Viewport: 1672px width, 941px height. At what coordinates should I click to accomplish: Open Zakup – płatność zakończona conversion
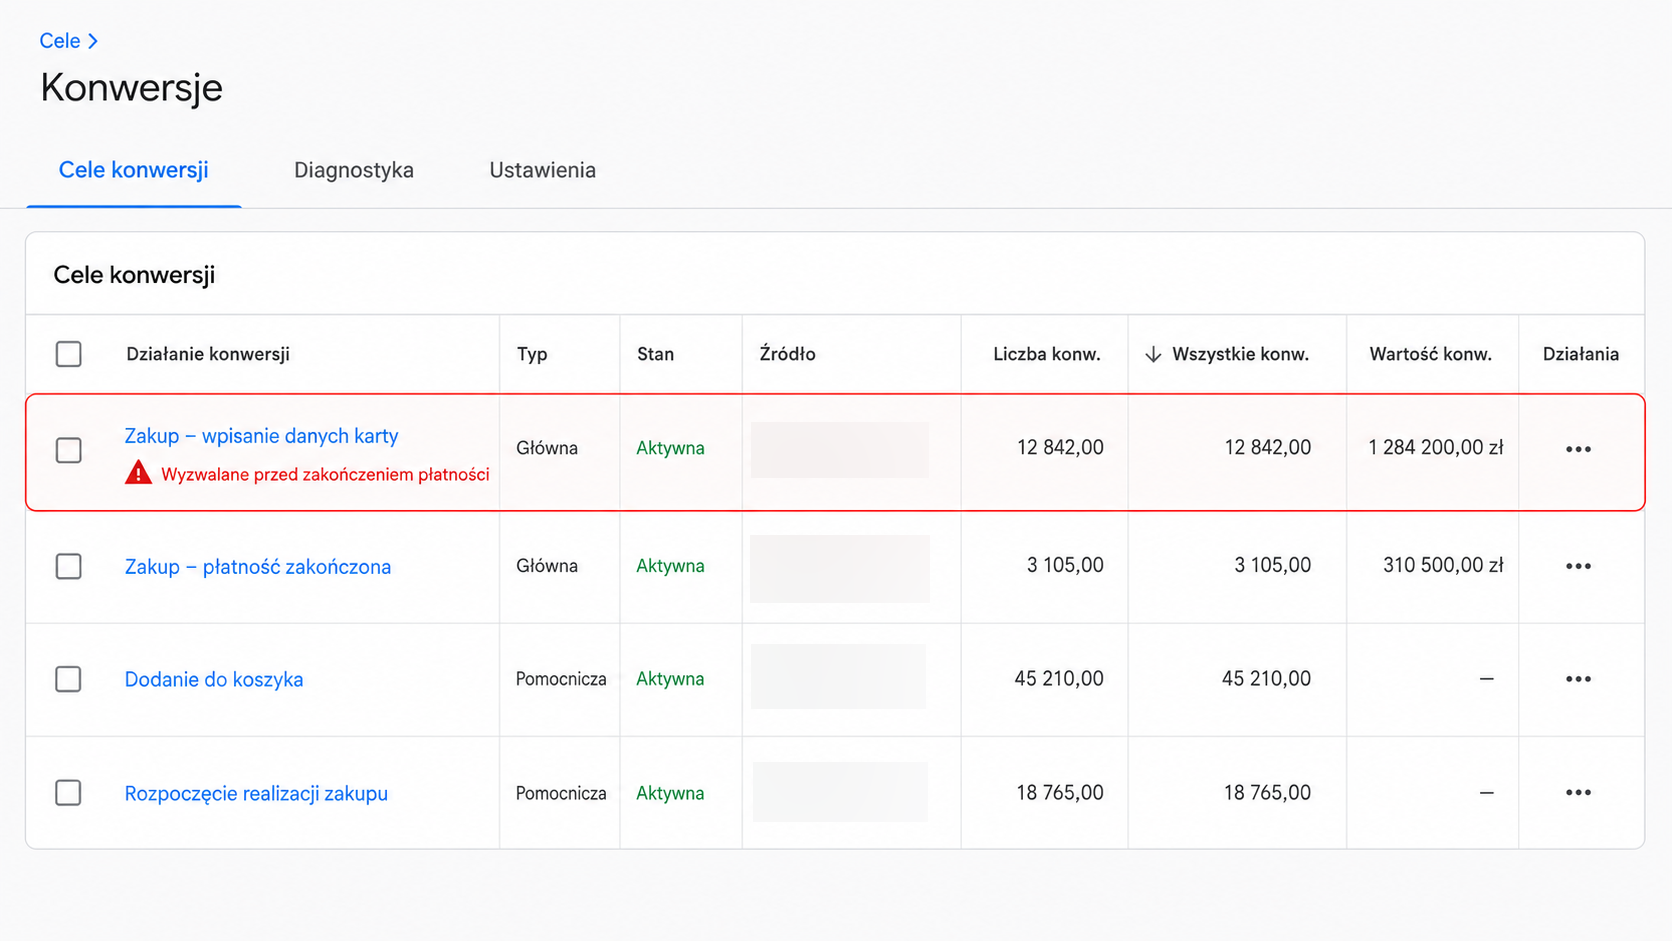pyautogui.click(x=258, y=567)
